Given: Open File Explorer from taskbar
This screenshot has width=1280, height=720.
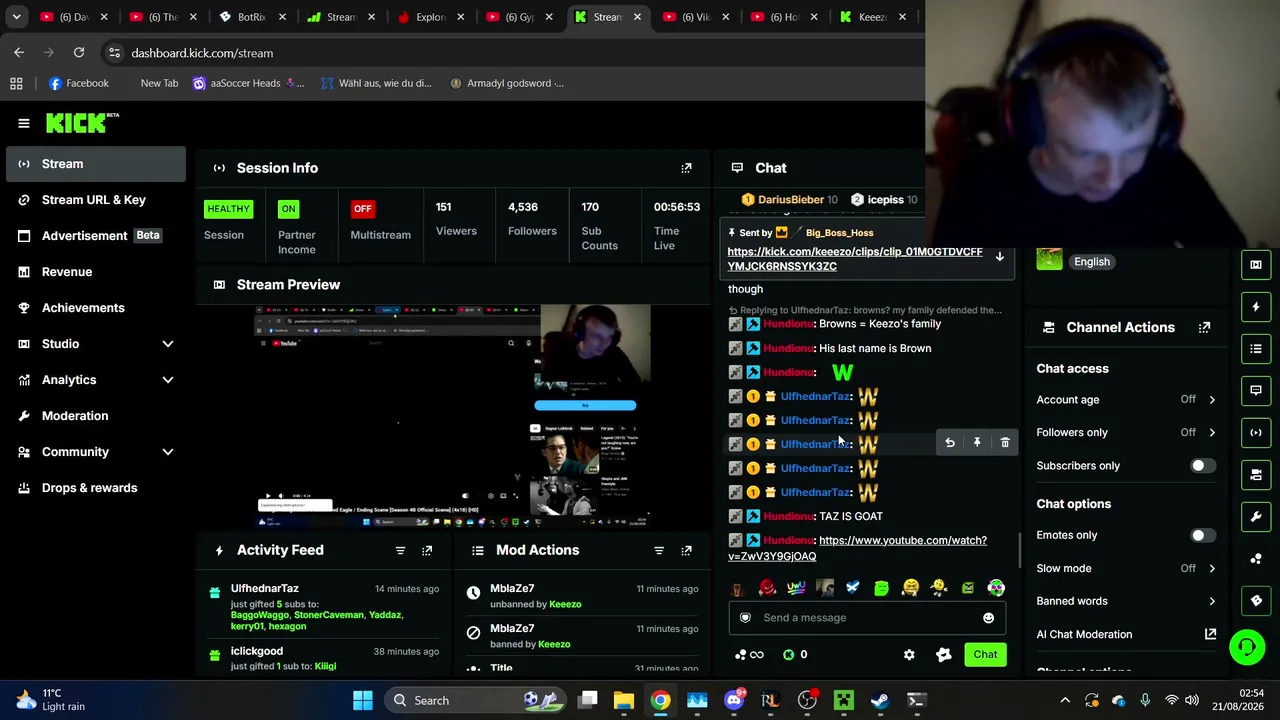Looking at the screenshot, I should click(624, 701).
